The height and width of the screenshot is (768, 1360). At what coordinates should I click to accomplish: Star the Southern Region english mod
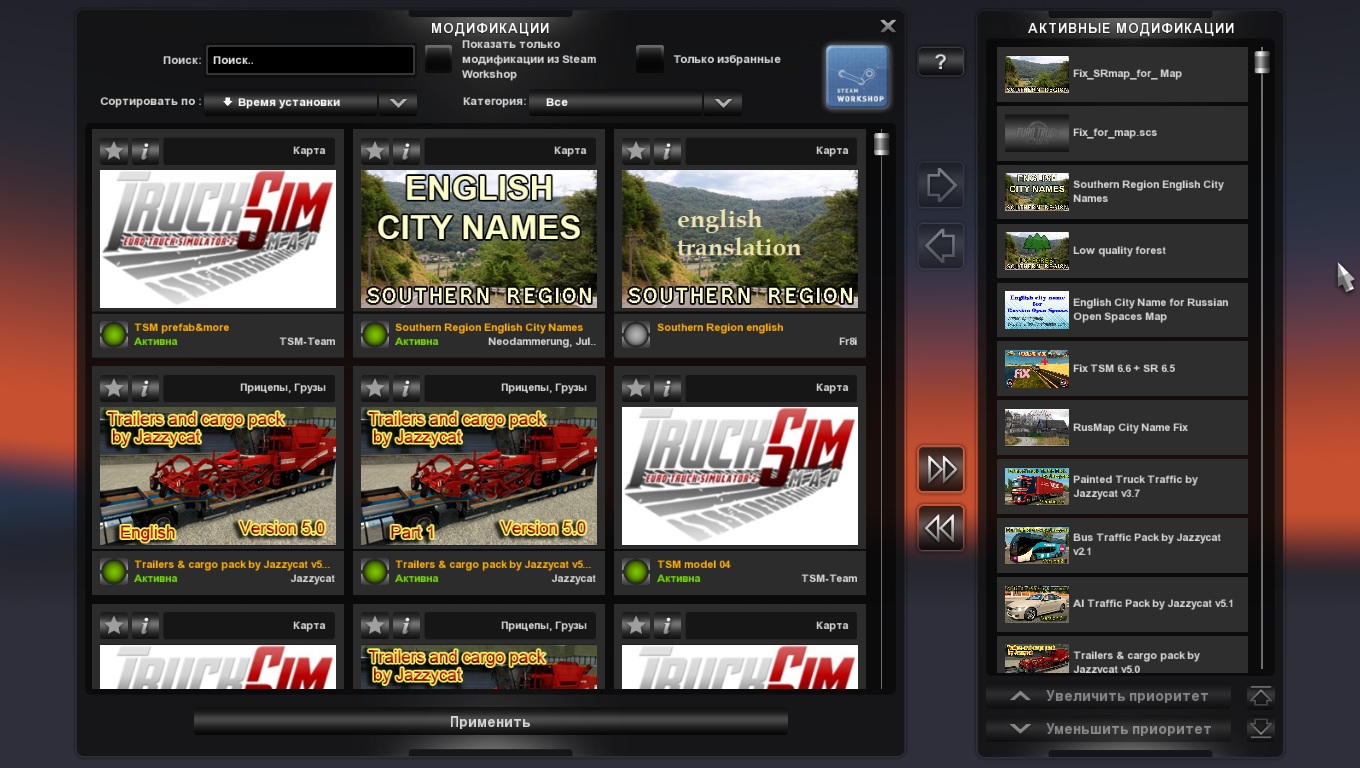click(636, 151)
